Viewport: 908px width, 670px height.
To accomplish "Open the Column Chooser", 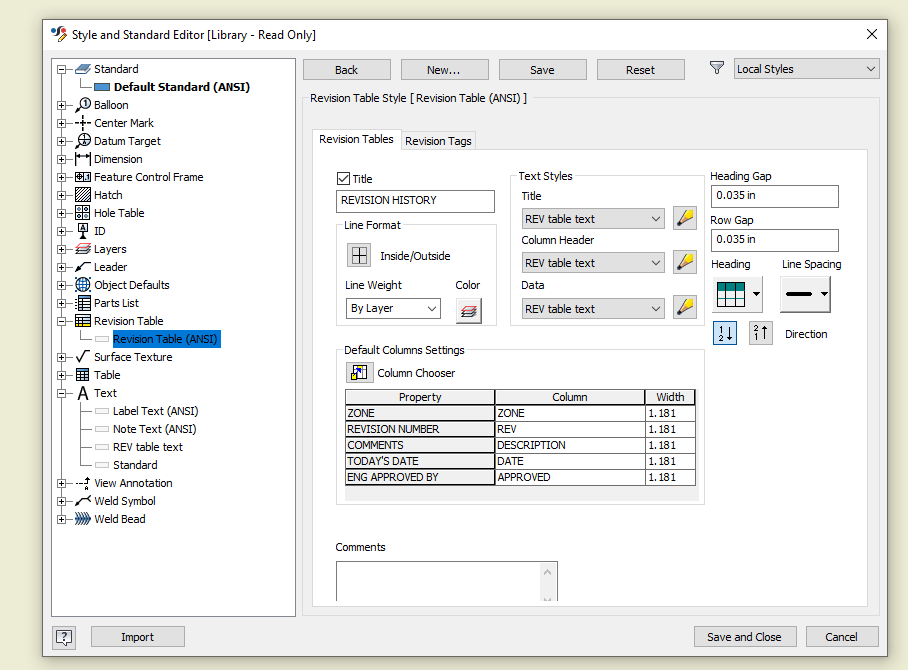I will coord(359,372).
